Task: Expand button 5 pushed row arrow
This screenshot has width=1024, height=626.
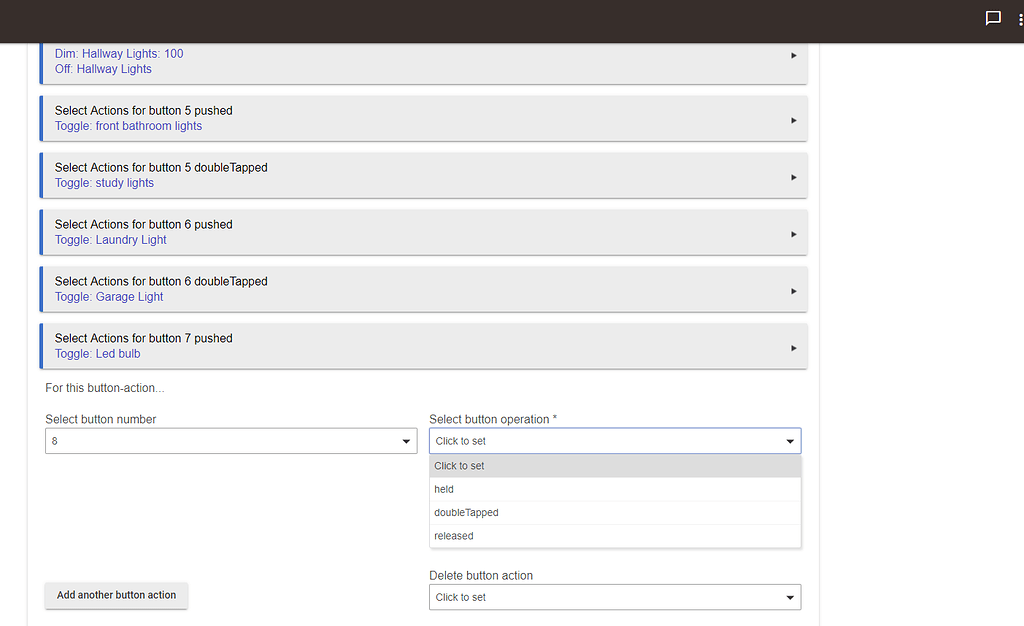Action: tap(793, 120)
